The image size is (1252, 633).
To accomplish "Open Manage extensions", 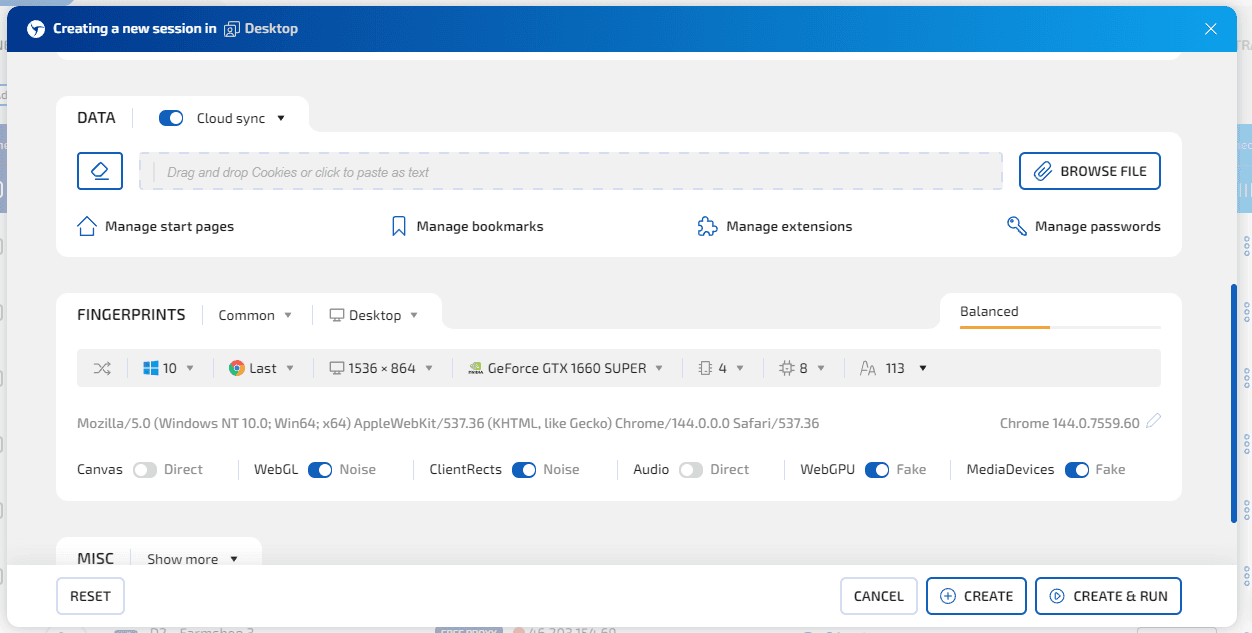I will [775, 227].
